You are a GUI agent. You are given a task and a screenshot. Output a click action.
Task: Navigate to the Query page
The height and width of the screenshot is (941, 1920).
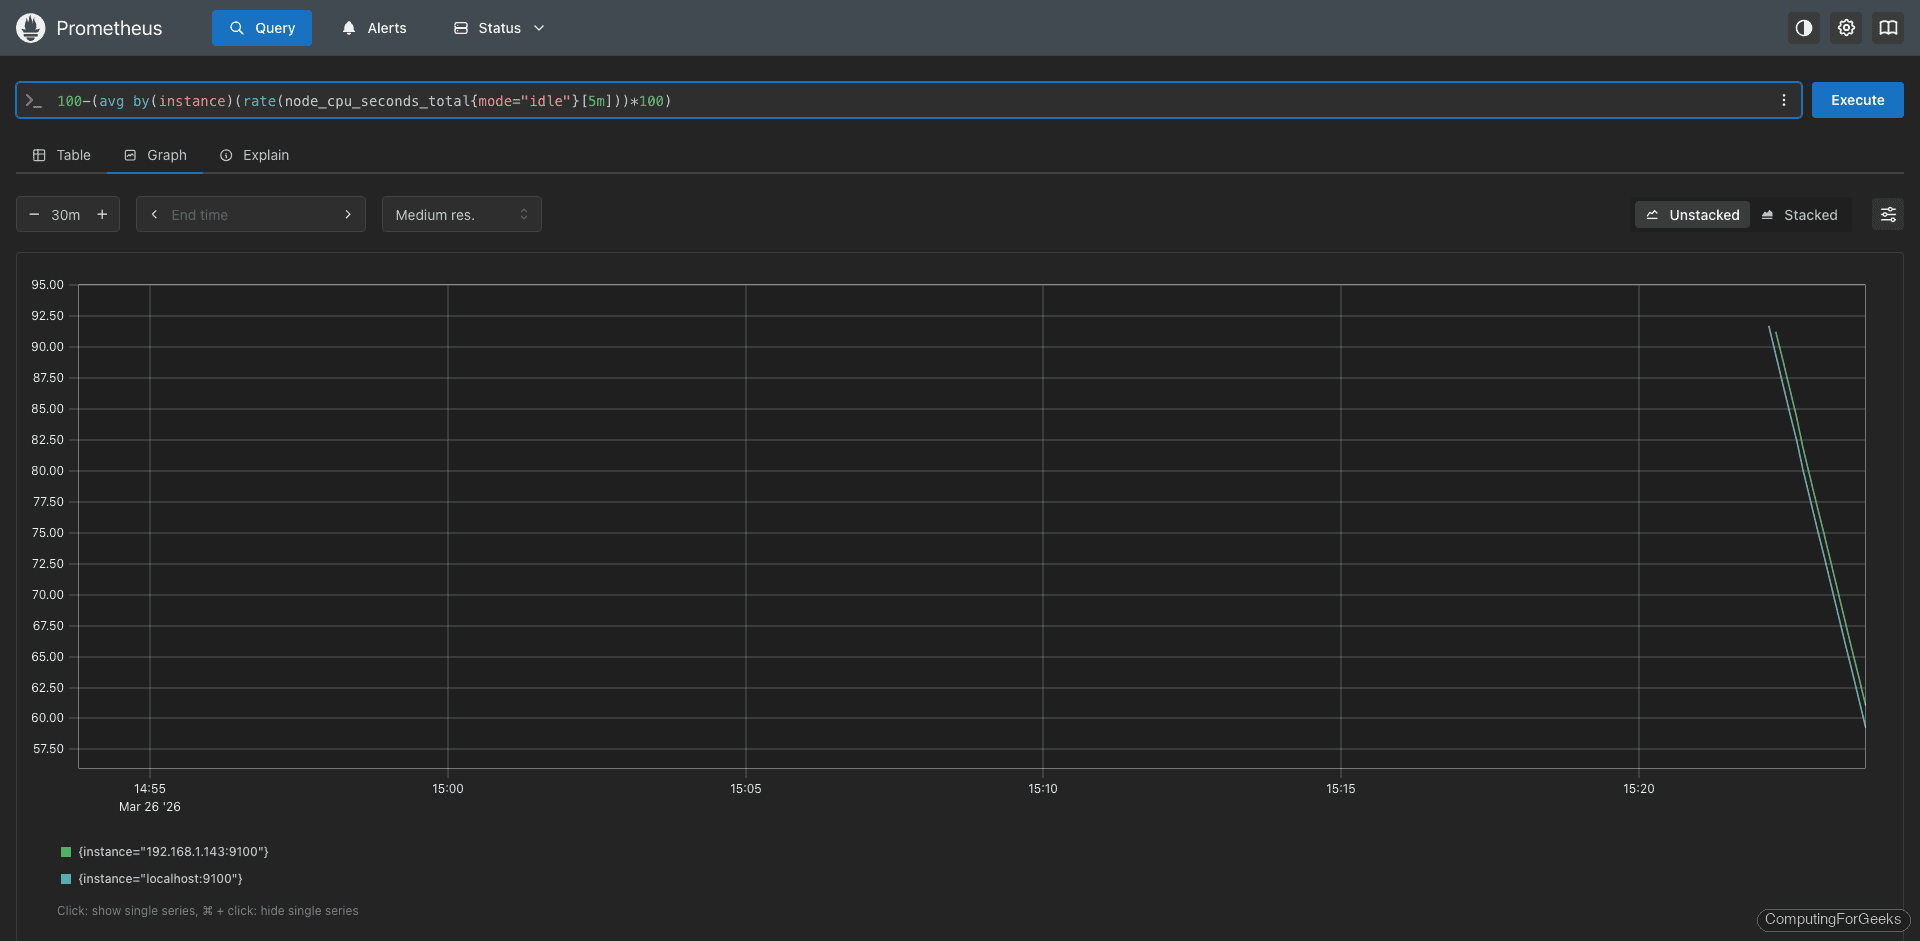[x=261, y=28]
